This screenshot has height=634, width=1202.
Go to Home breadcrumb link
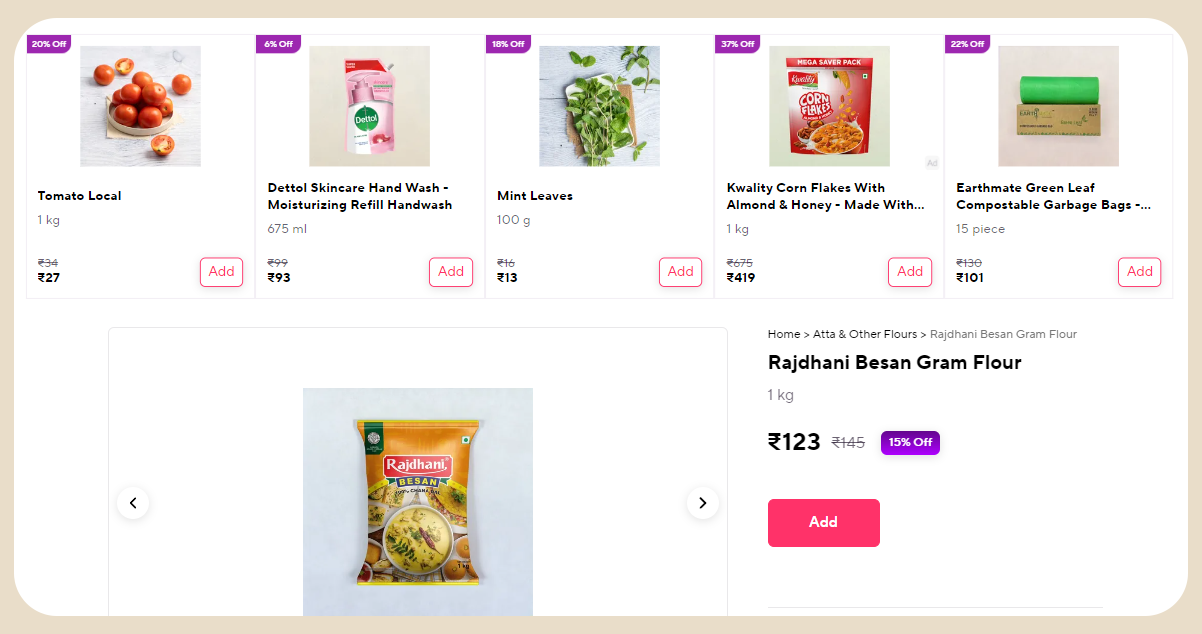783,334
